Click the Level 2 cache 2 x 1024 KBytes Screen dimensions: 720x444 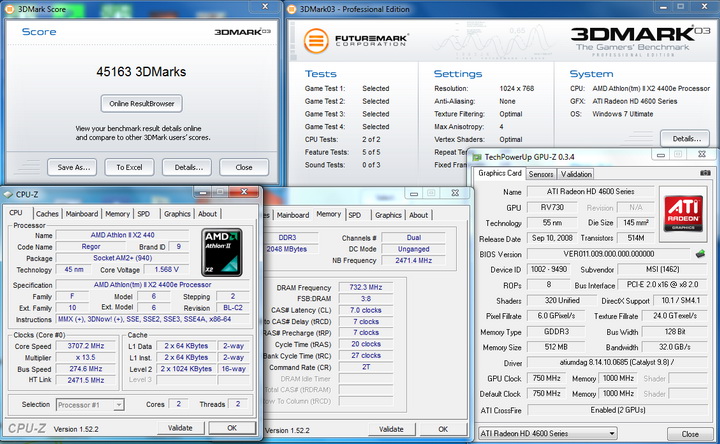[186, 369]
